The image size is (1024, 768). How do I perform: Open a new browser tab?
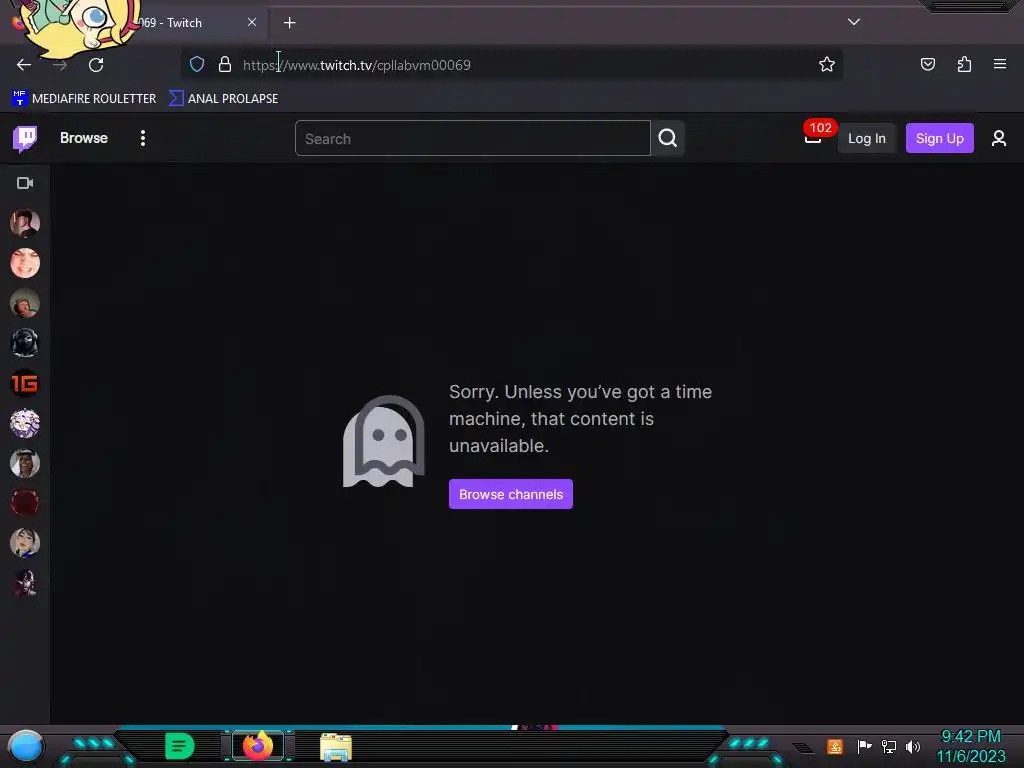coord(289,23)
